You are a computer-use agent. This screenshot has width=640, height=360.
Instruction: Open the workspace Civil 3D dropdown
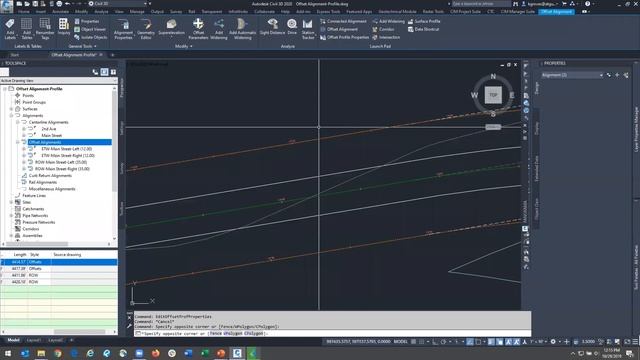(x=118, y=4)
